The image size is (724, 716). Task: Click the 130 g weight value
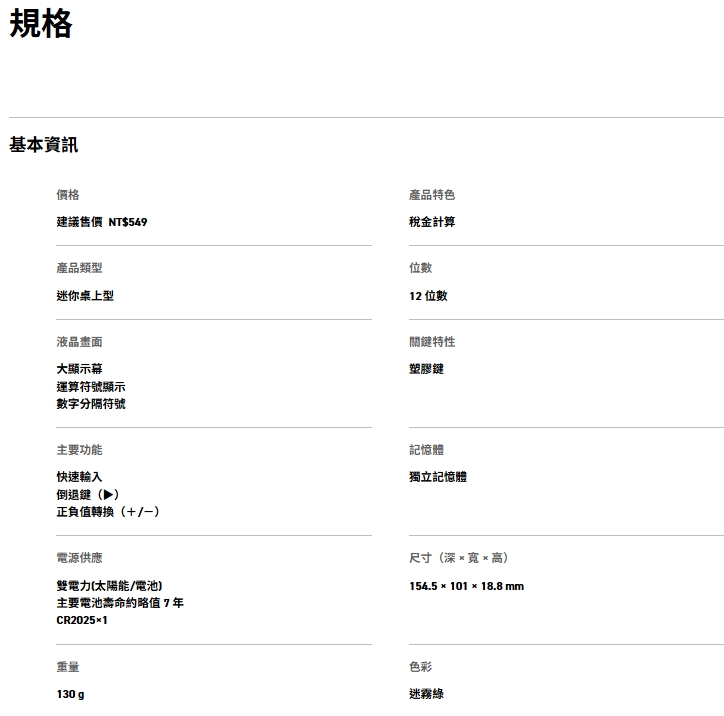pos(70,694)
